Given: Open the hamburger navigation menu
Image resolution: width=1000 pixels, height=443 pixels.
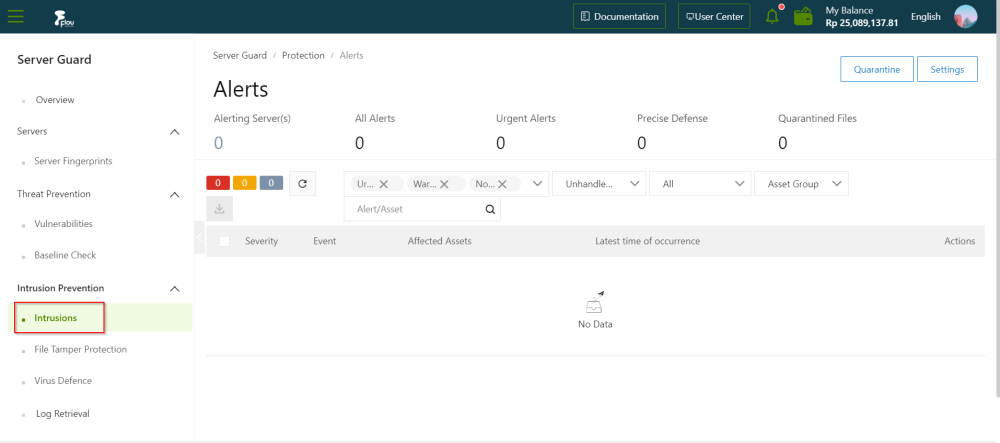Looking at the screenshot, I should point(15,17).
